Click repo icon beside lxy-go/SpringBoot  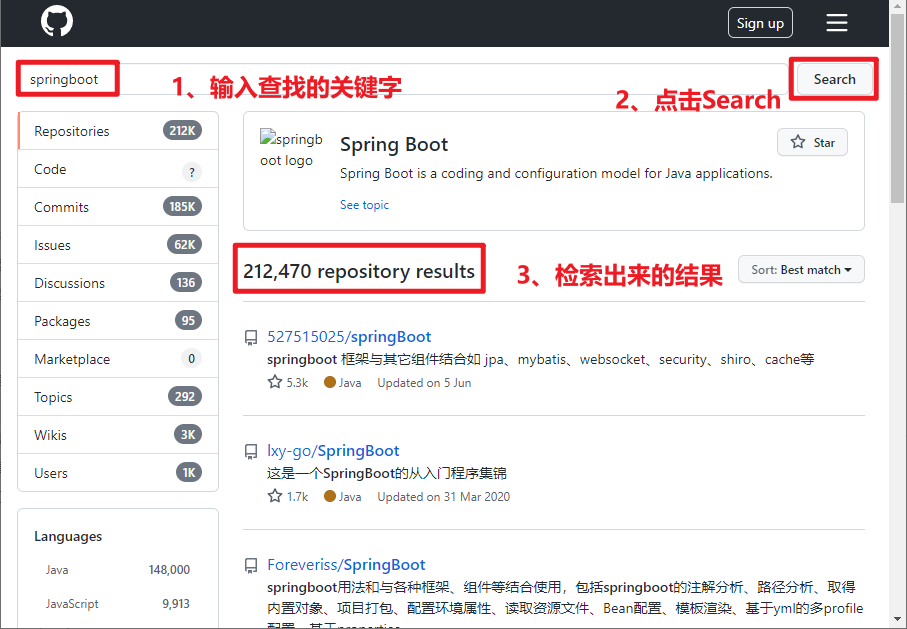tap(250, 452)
